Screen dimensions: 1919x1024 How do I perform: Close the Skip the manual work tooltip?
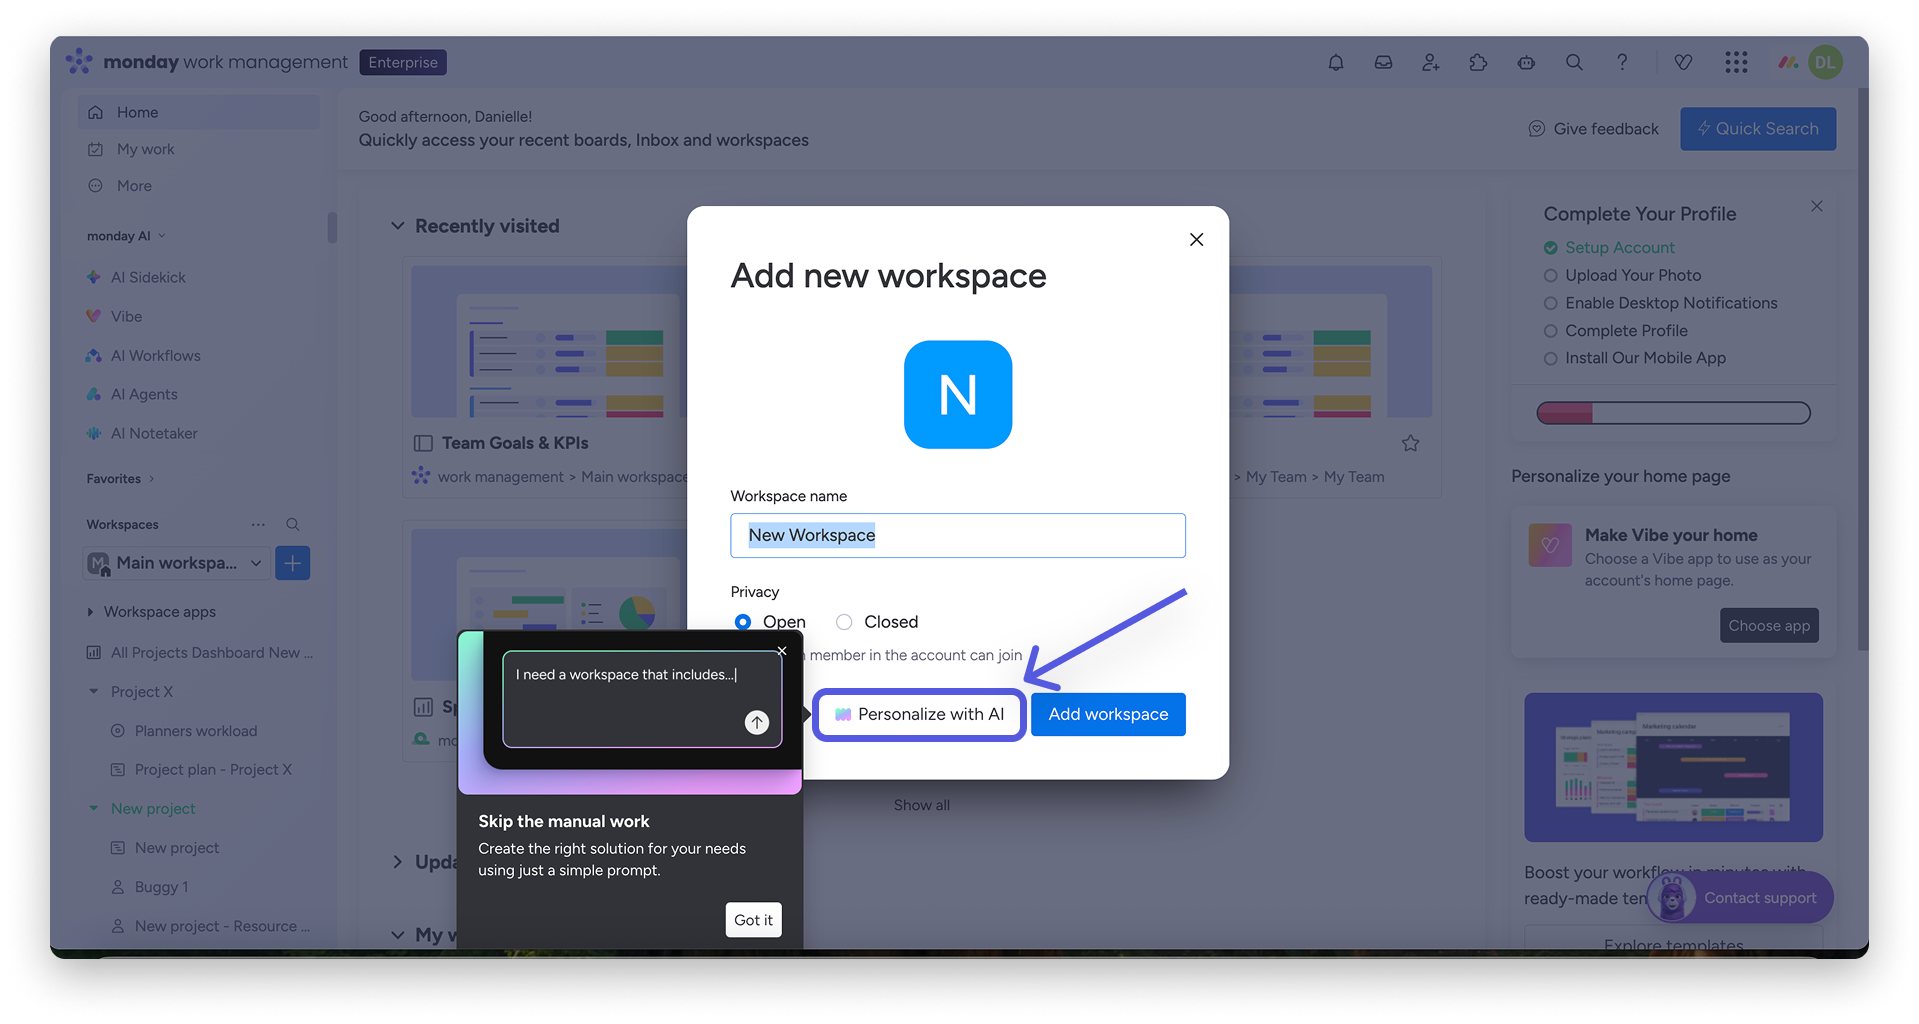coord(782,651)
